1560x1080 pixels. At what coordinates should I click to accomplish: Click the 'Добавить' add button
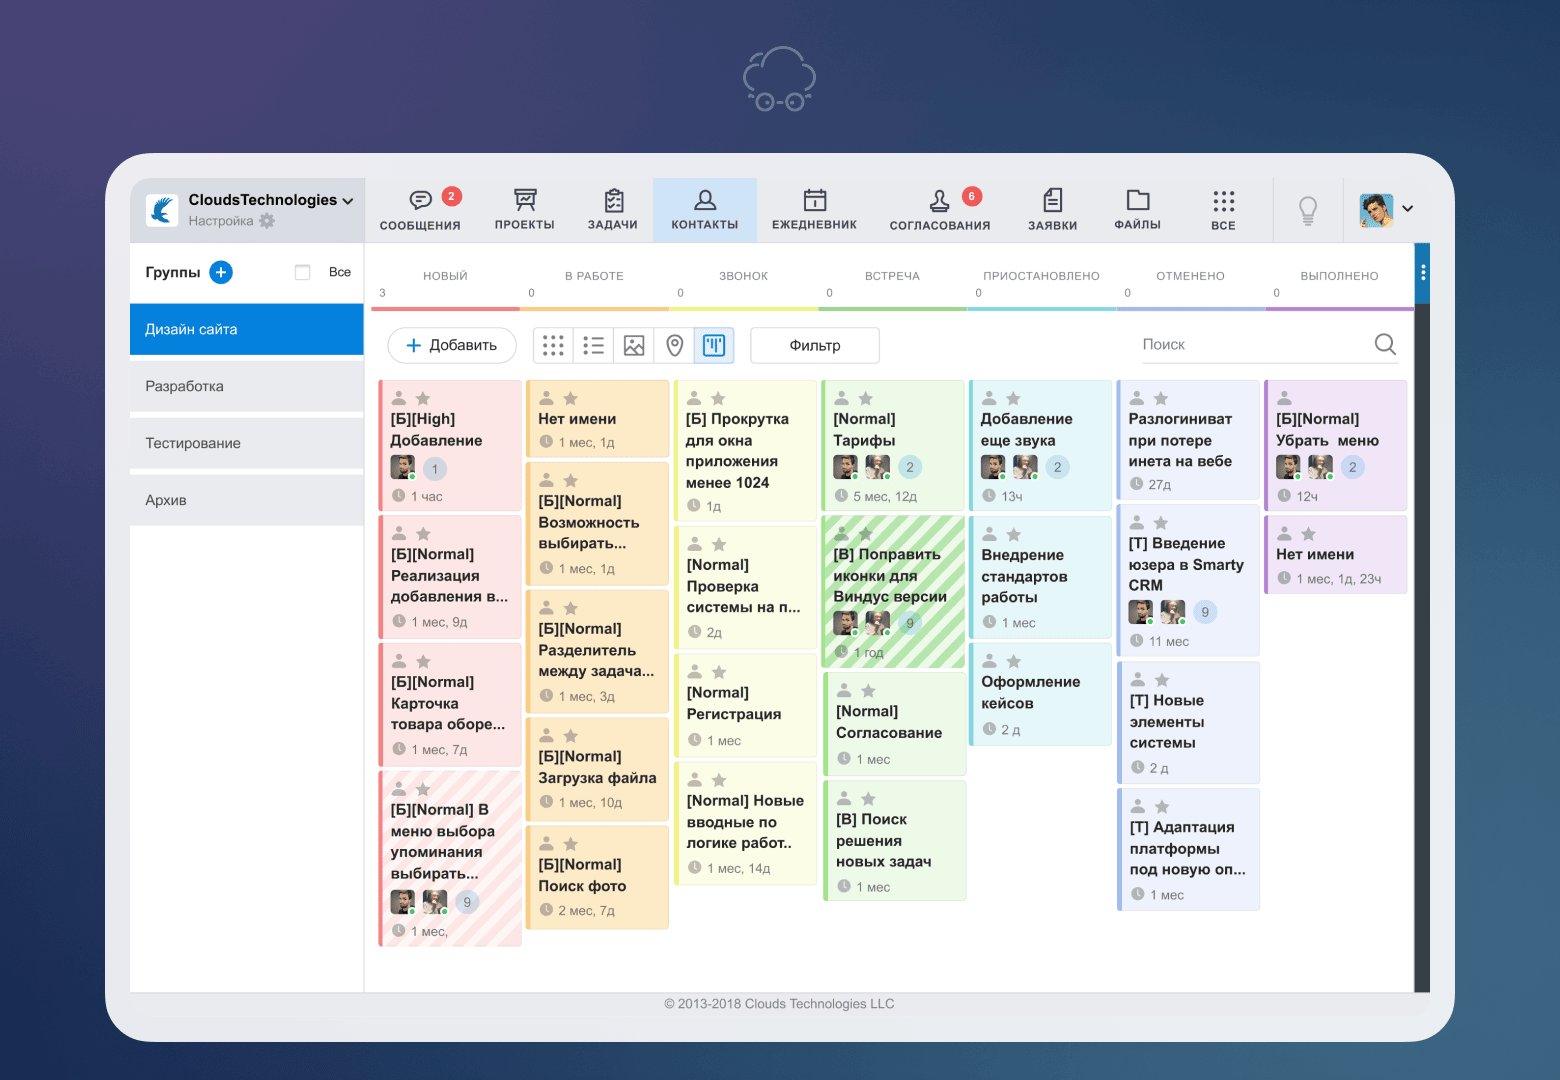[x=452, y=346]
